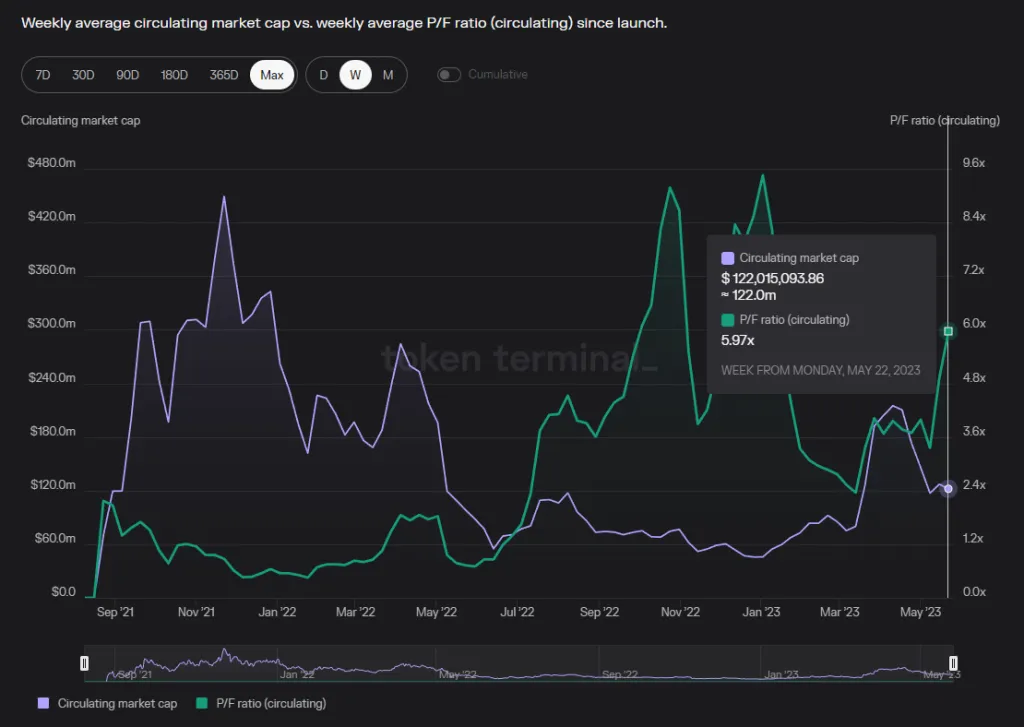Image resolution: width=1024 pixels, height=727 pixels.
Task: Click the right handle of the range brush
Action: click(x=953, y=662)
